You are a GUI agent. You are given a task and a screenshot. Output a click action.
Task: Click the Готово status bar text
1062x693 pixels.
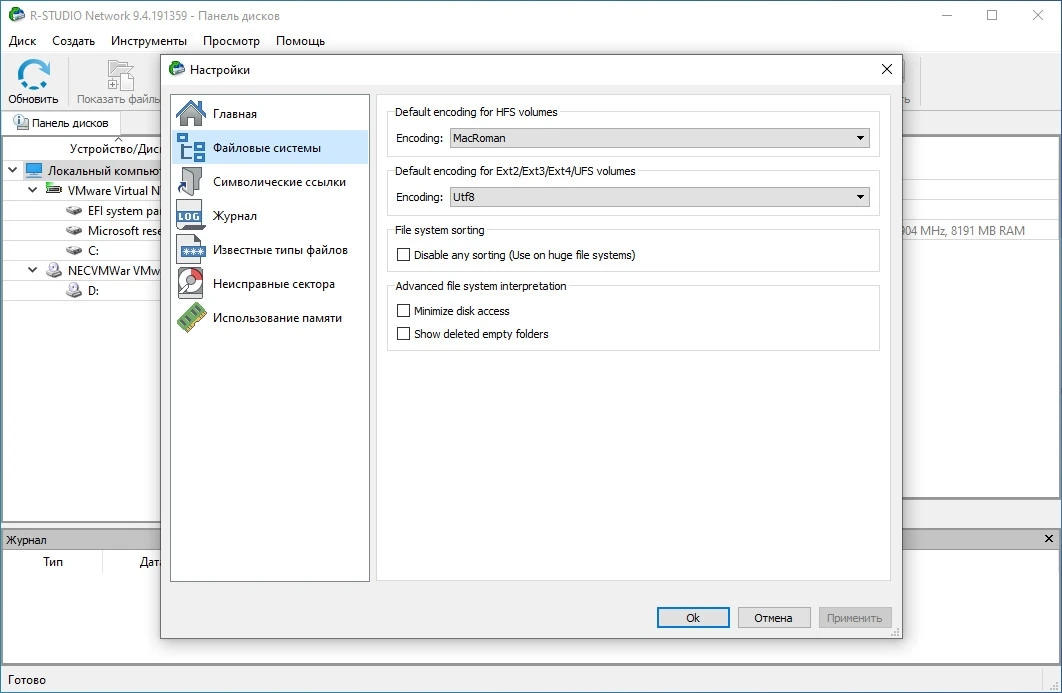tap(27, 679)
